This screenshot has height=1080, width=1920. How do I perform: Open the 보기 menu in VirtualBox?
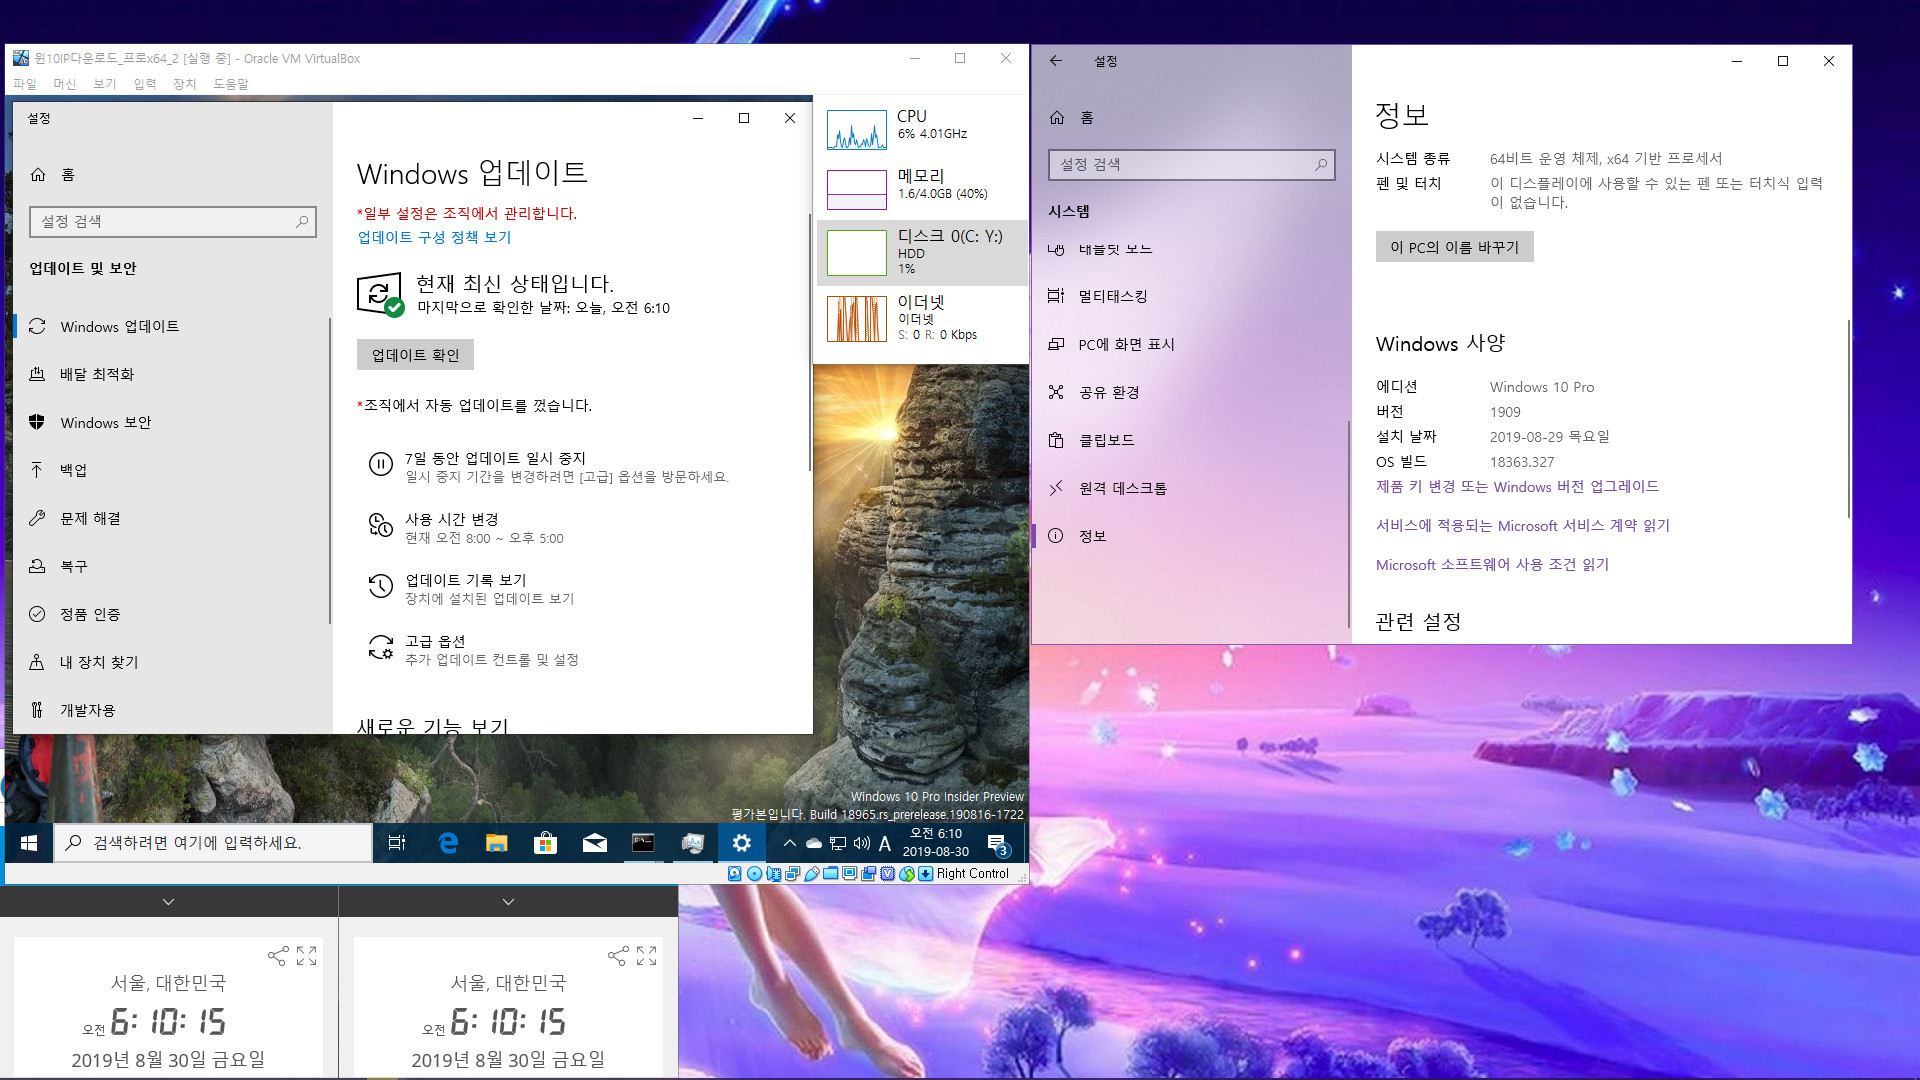coord(105,84)
